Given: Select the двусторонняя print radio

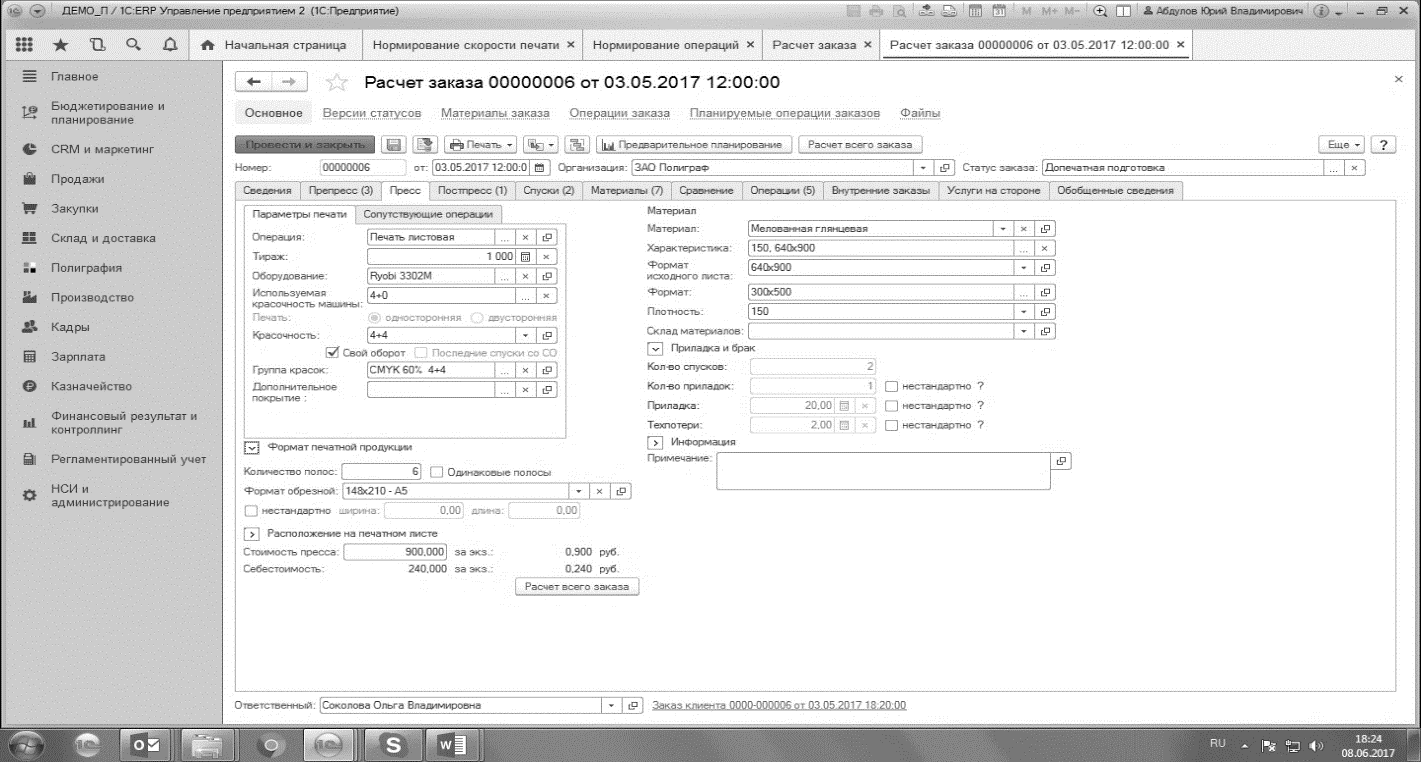Looking at the screenshot, I should (x=476, y=317).
